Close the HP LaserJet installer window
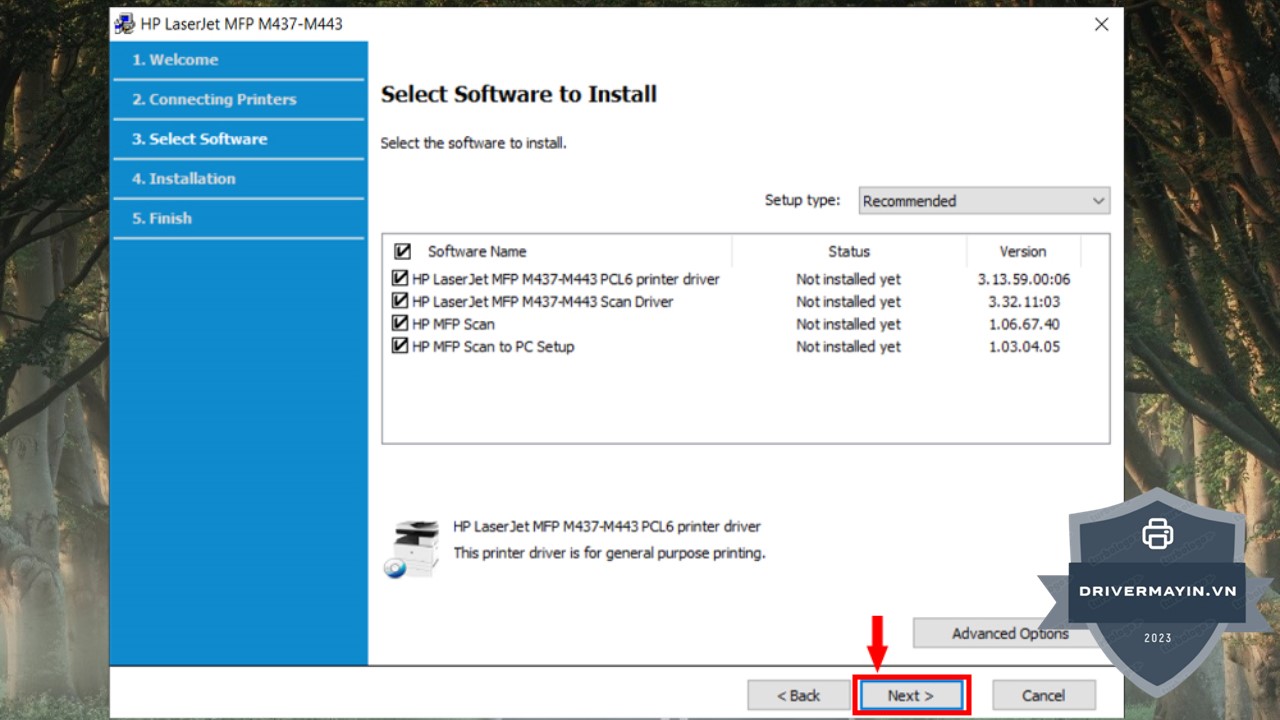 [1101, 24]
